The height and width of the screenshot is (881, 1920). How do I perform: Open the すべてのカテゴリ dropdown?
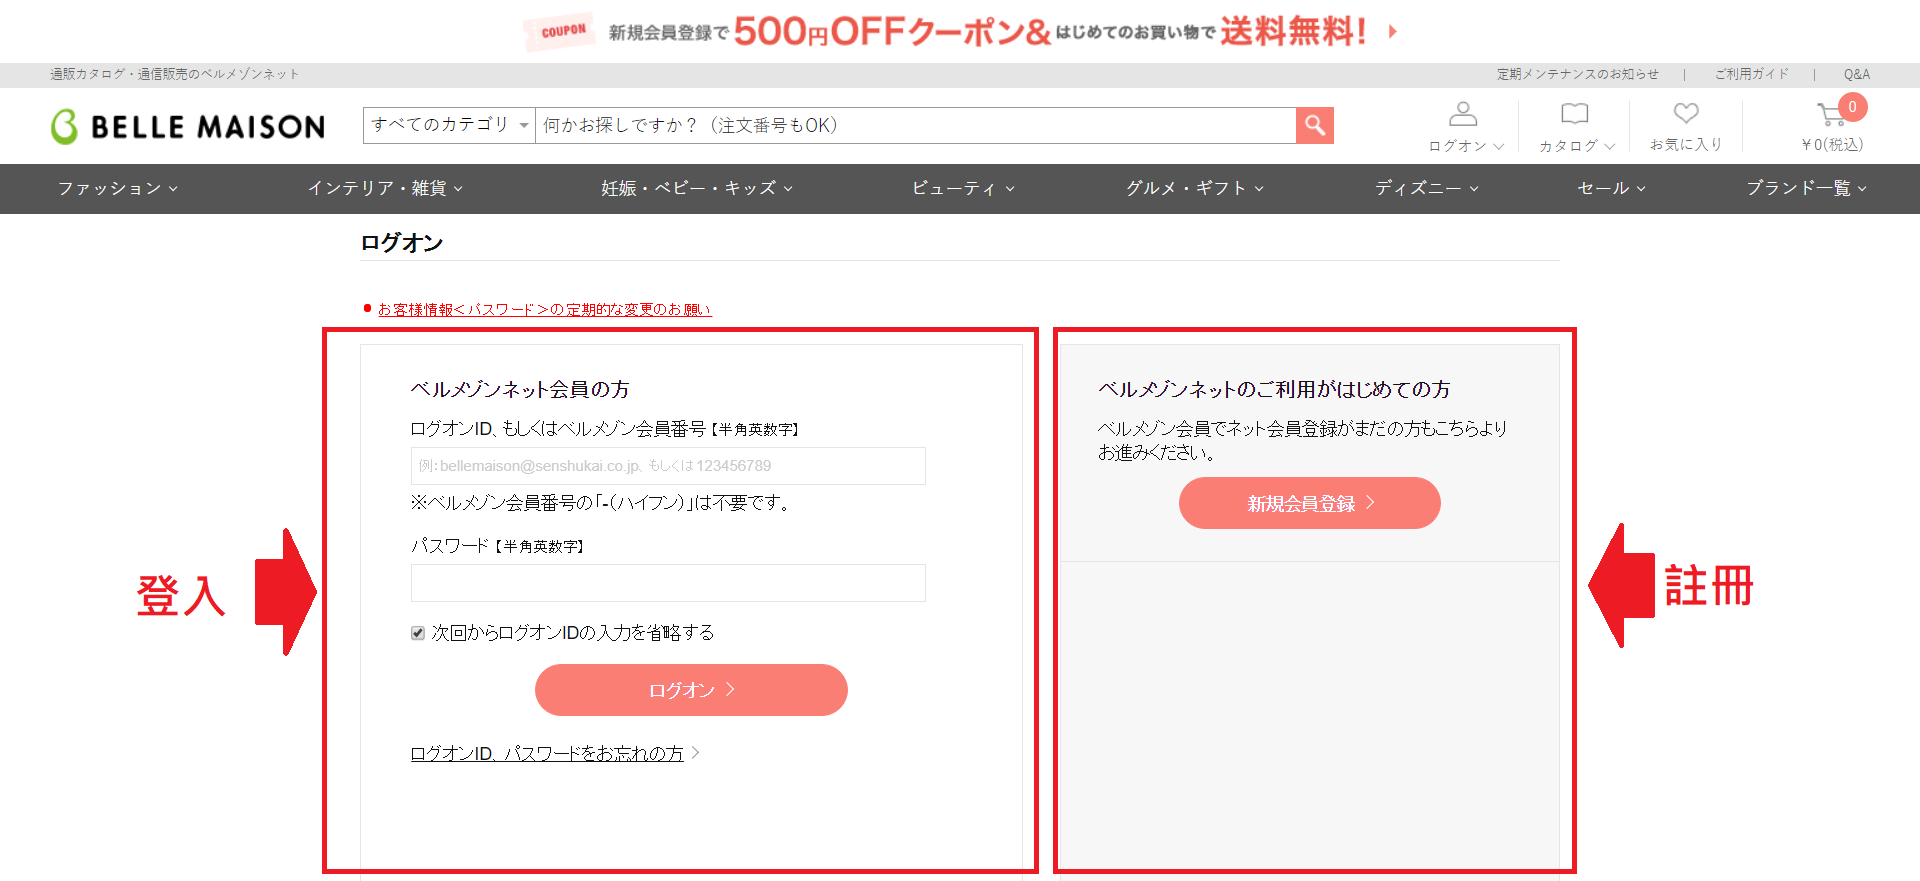(x=449, y=125)
